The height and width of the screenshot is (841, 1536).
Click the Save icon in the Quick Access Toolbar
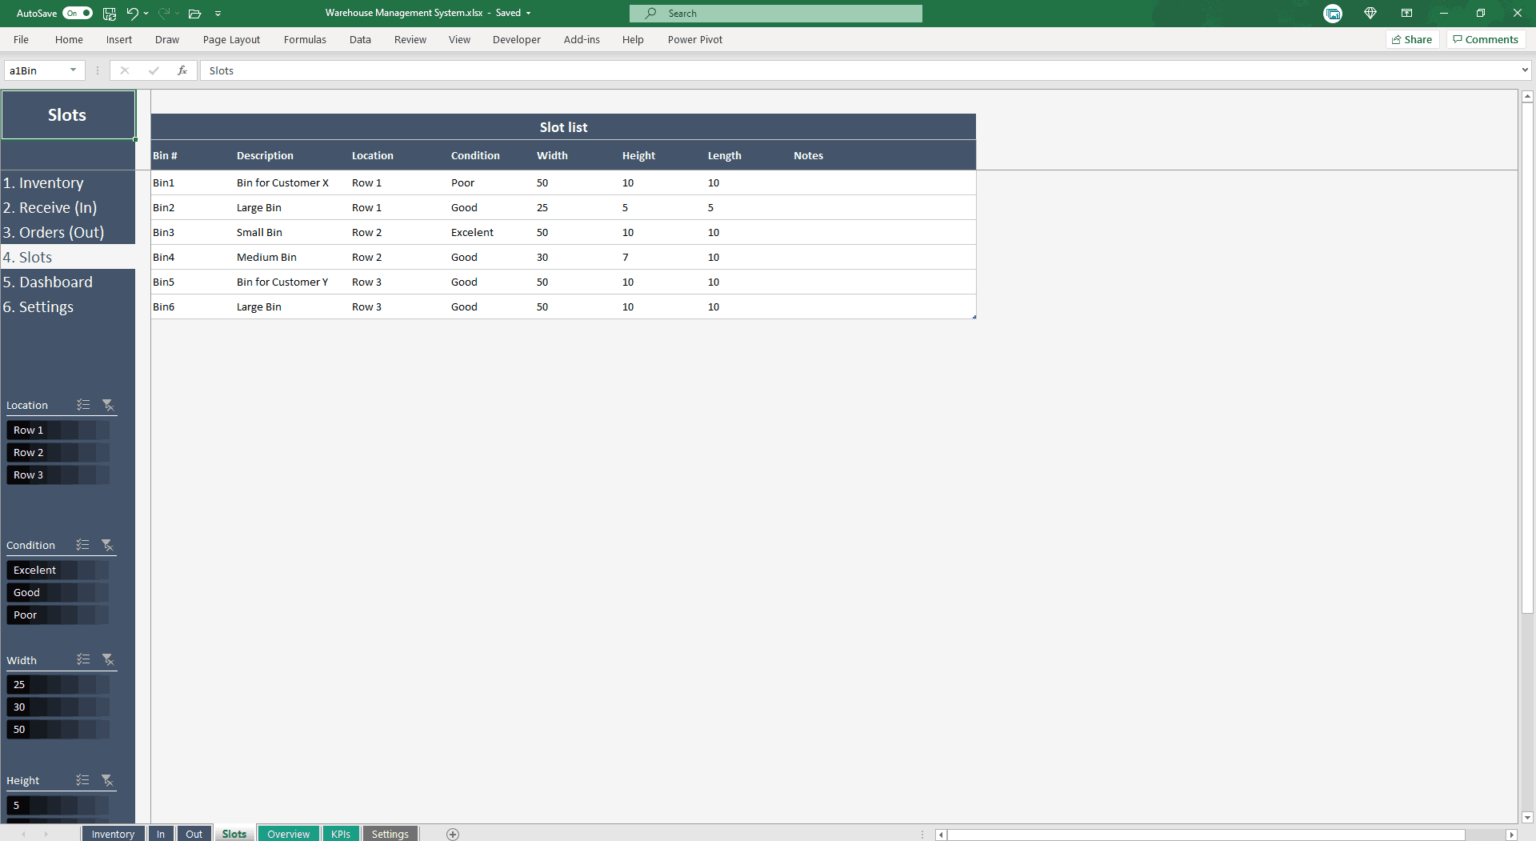[109, 13]
